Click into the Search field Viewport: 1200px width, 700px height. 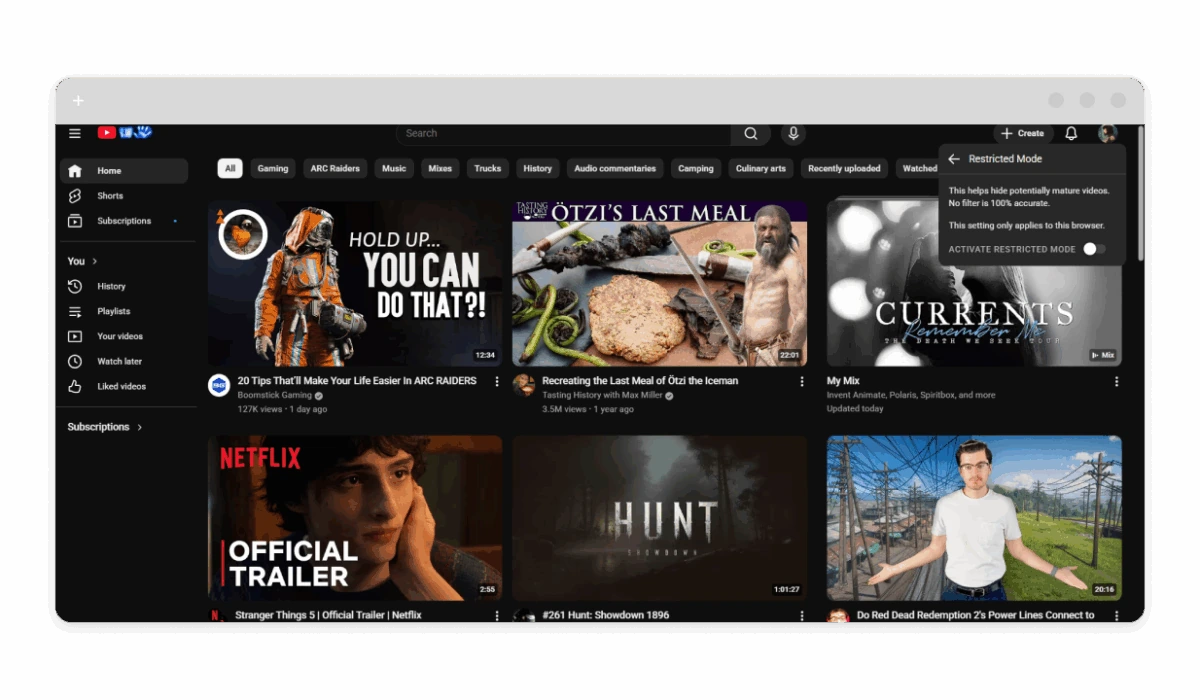coord(565,133)
